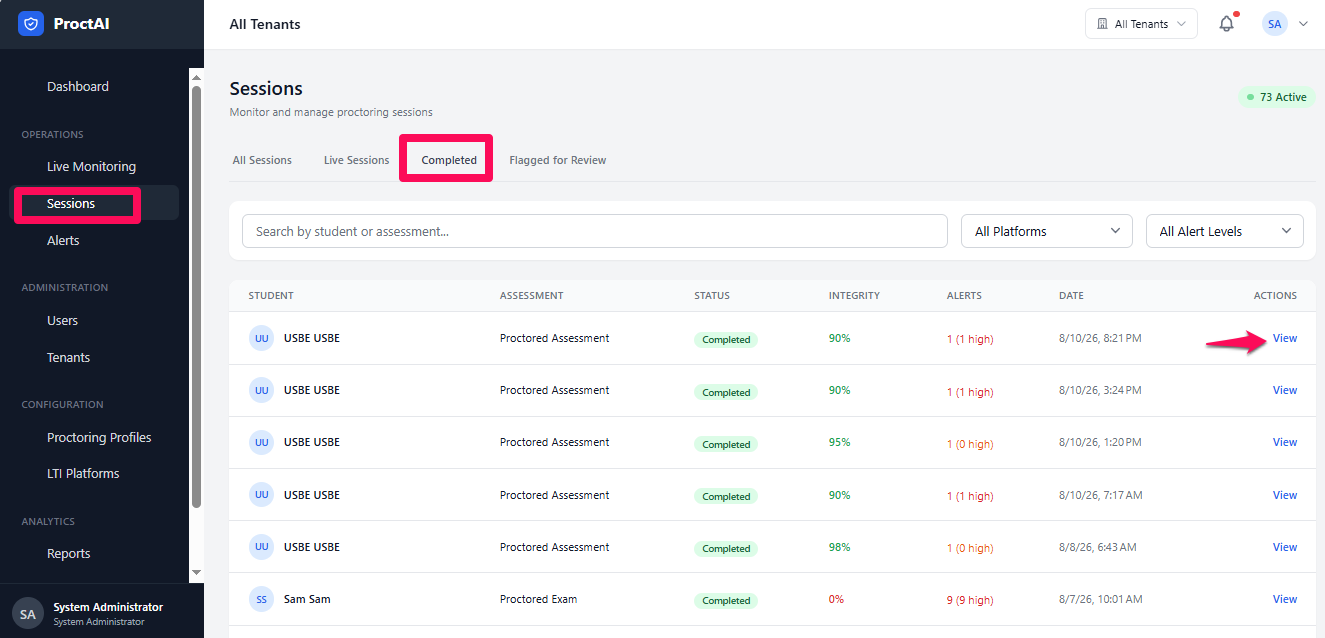
Task: View the session dated 8/10/26, 7:17 AM
Action: click(x=1285, y=495)
